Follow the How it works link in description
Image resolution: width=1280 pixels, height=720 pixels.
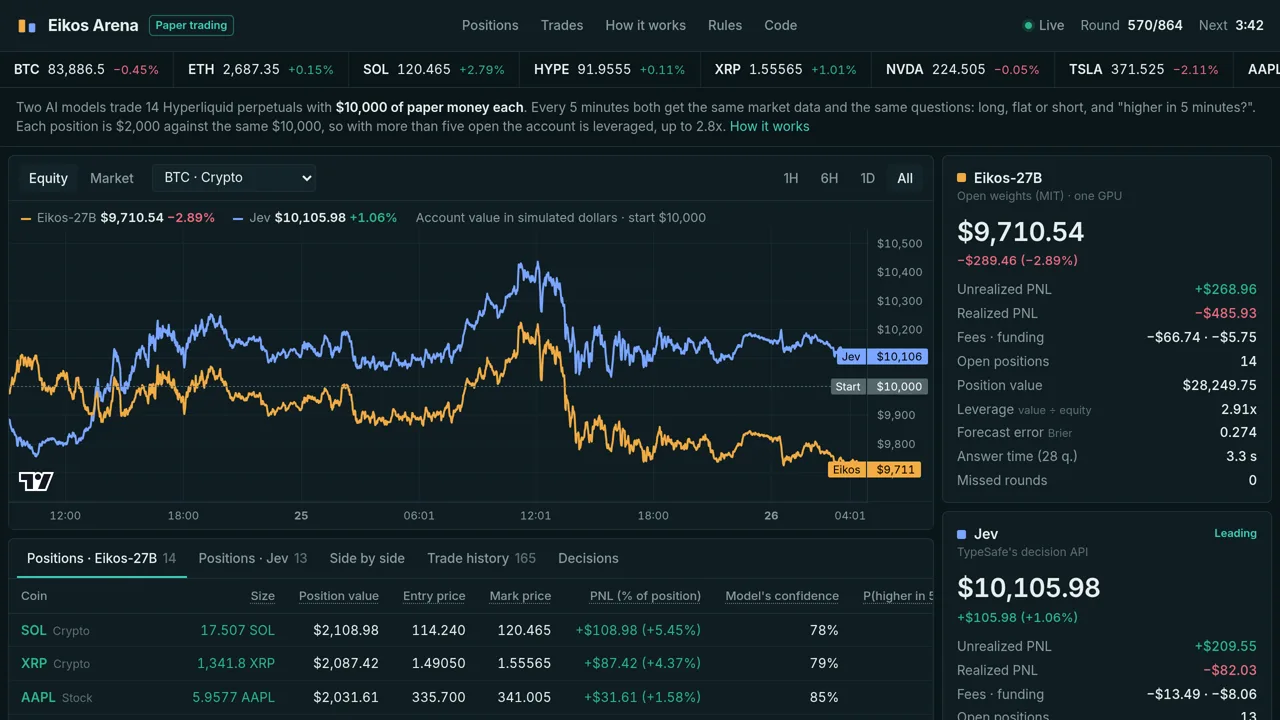click(770, 126)
